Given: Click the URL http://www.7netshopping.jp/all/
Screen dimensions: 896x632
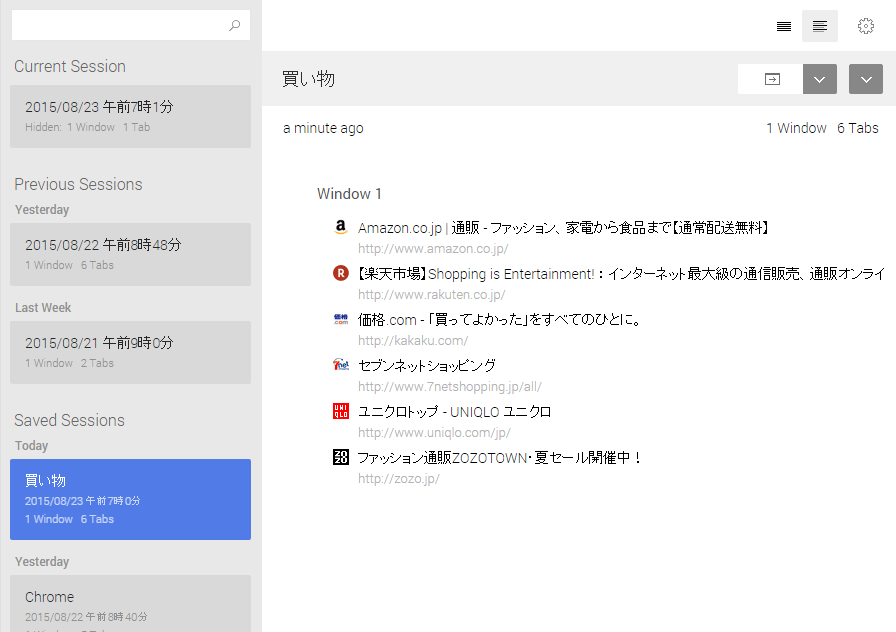Looking at the screenshot, I should pos(450,387).
